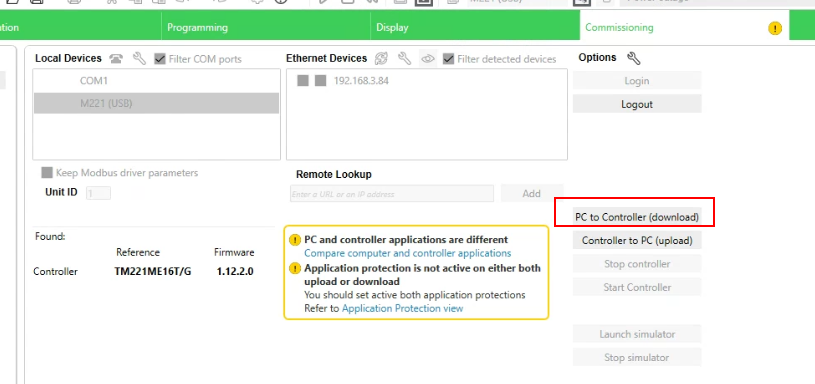Focus the Remote Lookup URL or IP field
Image resolution: width=815 pixels, height=384 pixels.
pyautogui.click(x=392, y=194)
